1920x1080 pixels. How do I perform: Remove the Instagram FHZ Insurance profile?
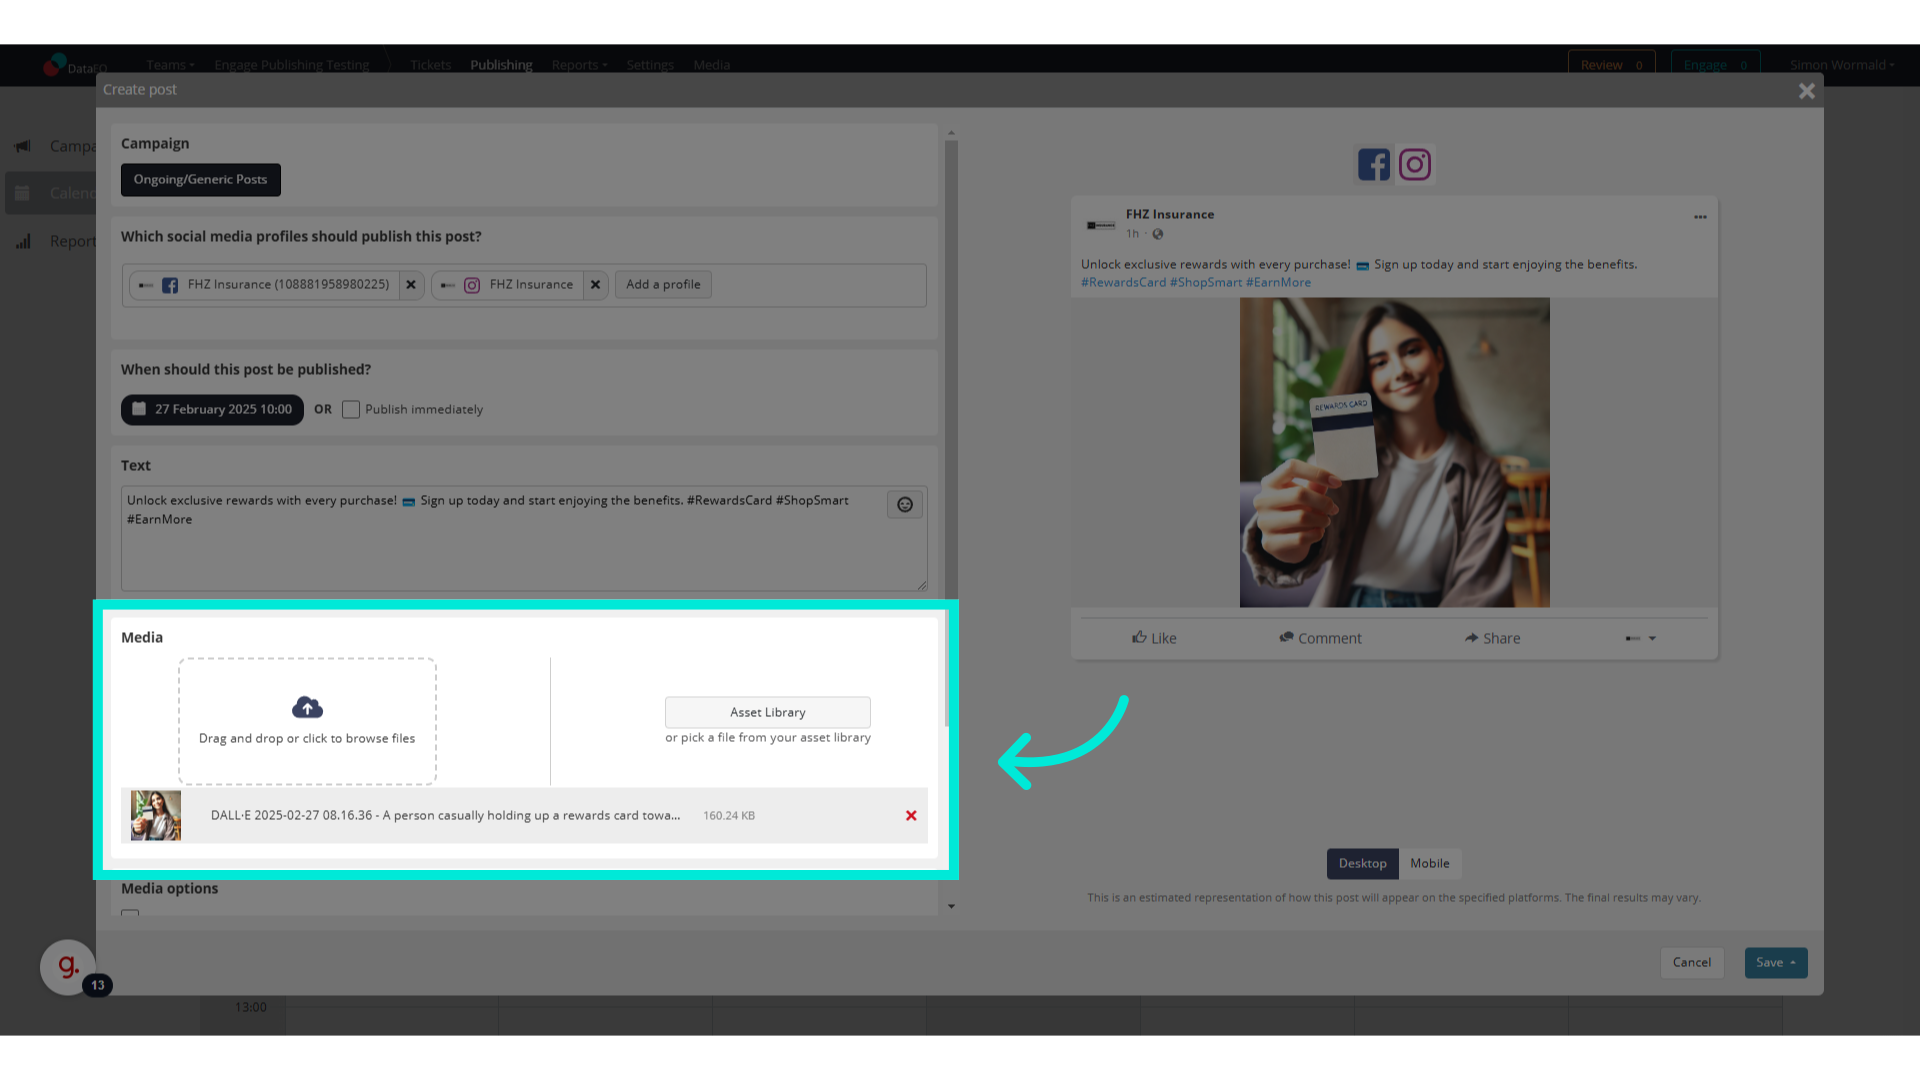tap(596, 285)
